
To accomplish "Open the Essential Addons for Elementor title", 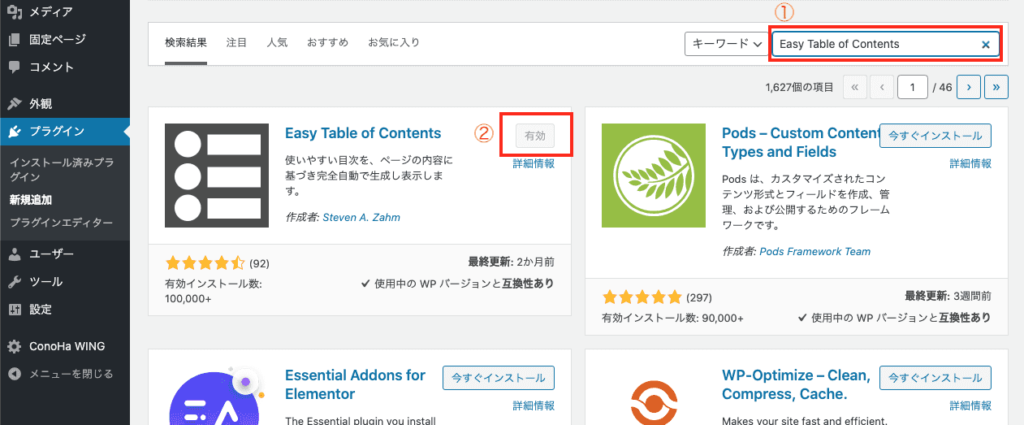I will (x=355, y=385).
